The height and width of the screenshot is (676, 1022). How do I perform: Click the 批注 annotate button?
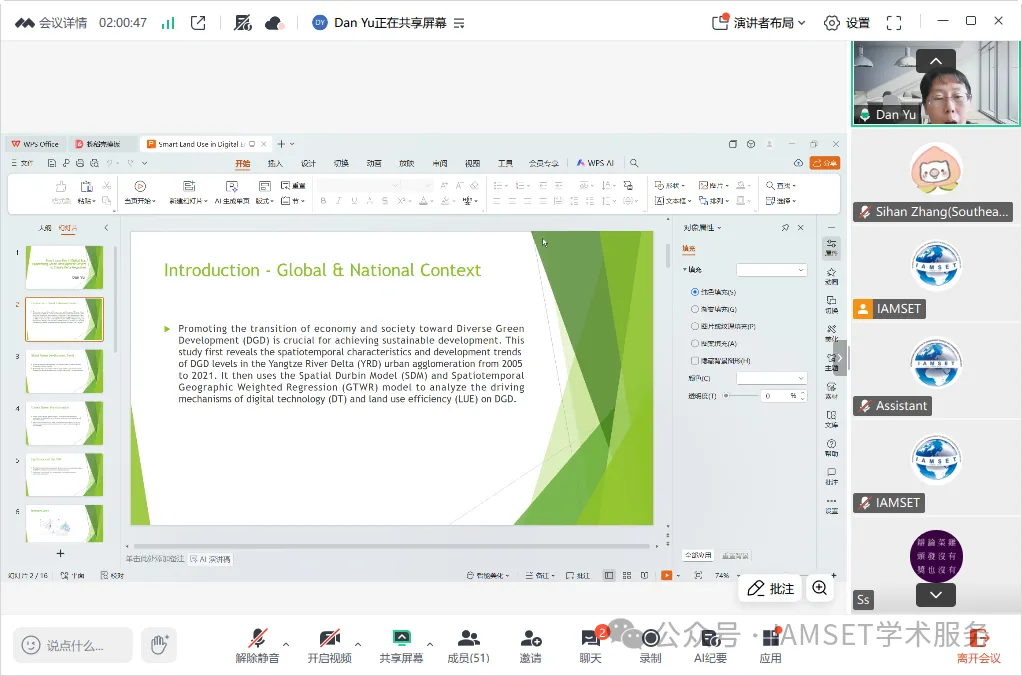(x=771, y=589)
